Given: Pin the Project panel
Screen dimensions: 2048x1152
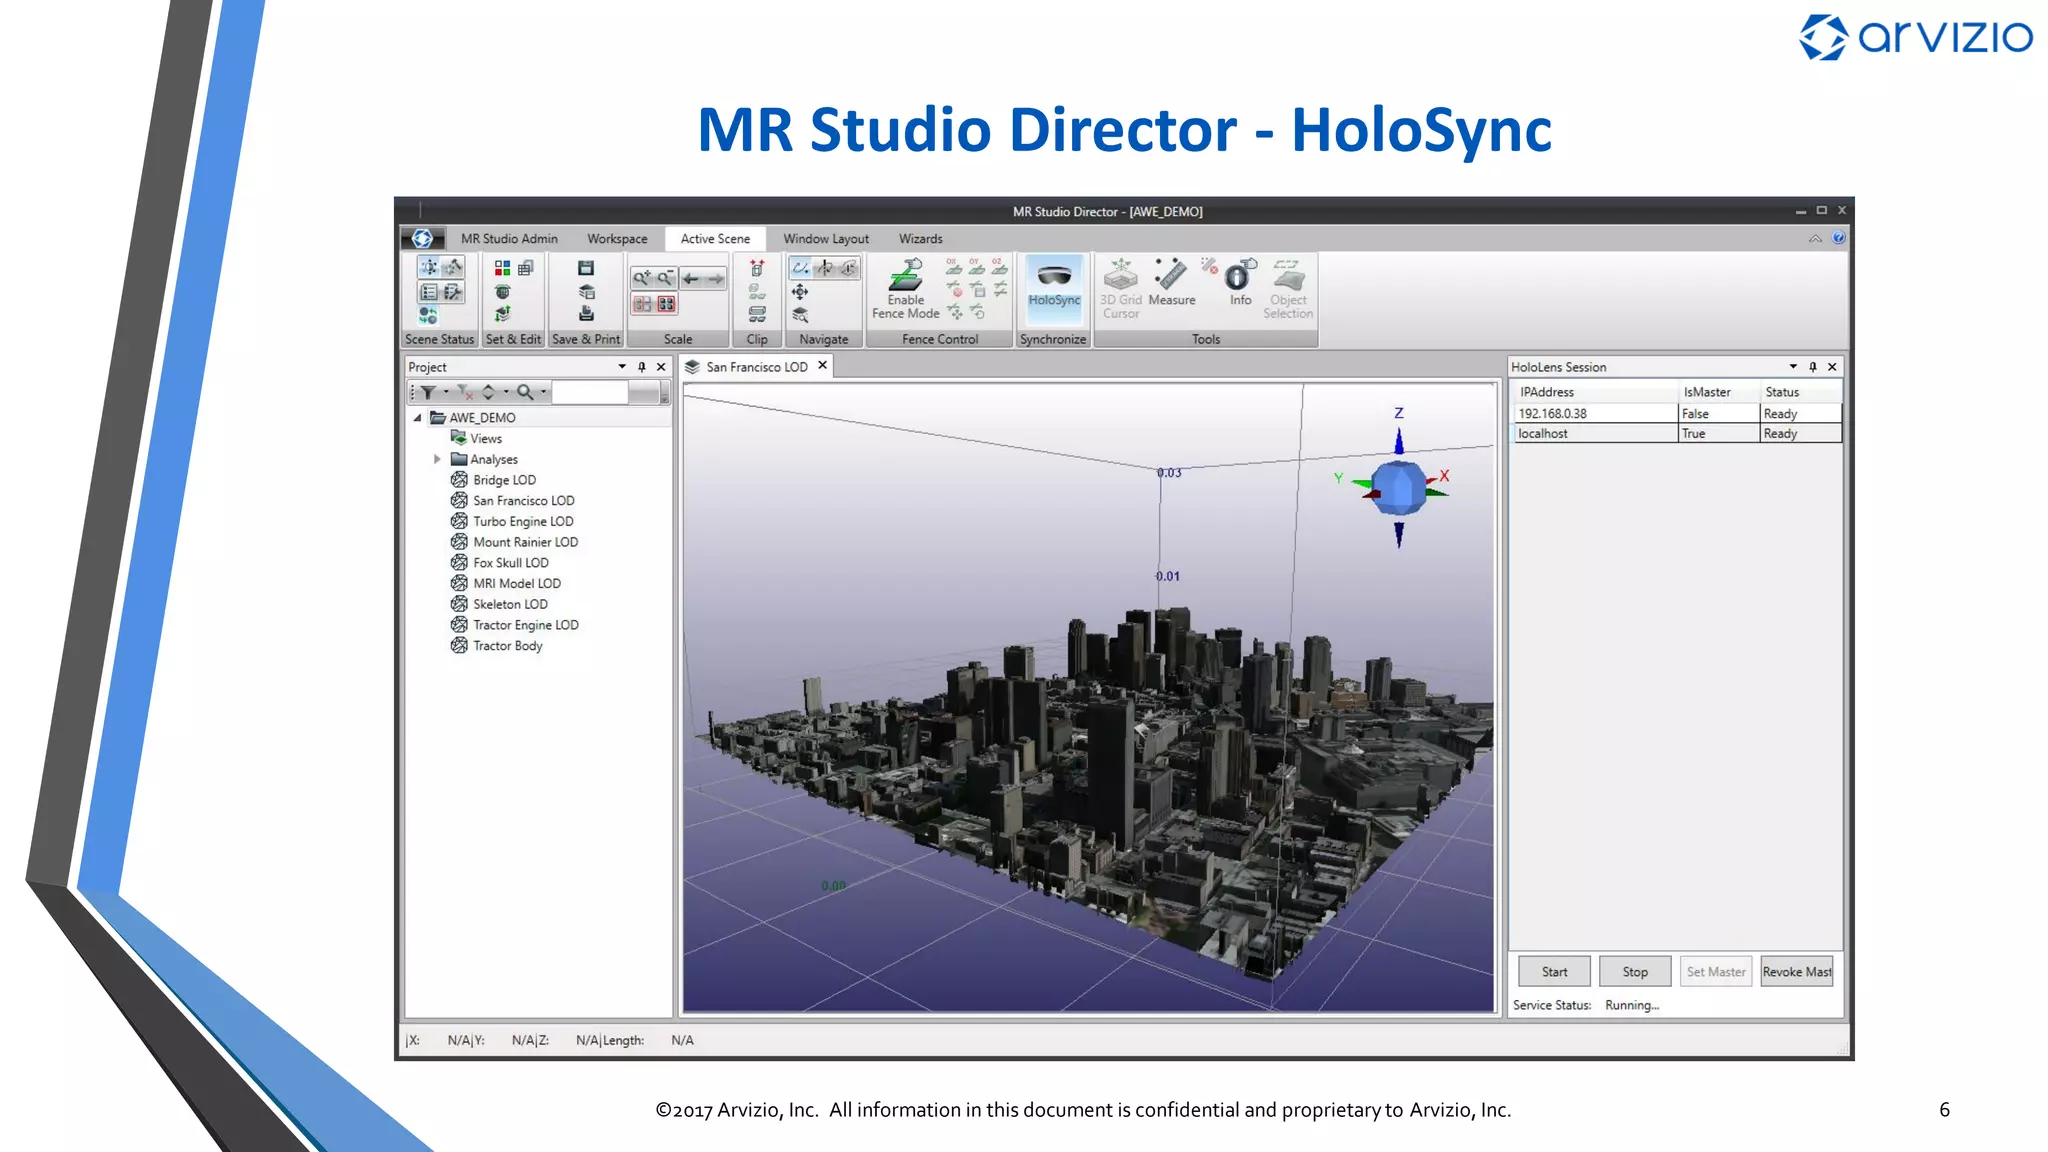Looking at the screenshot, I should coord(642,367).
